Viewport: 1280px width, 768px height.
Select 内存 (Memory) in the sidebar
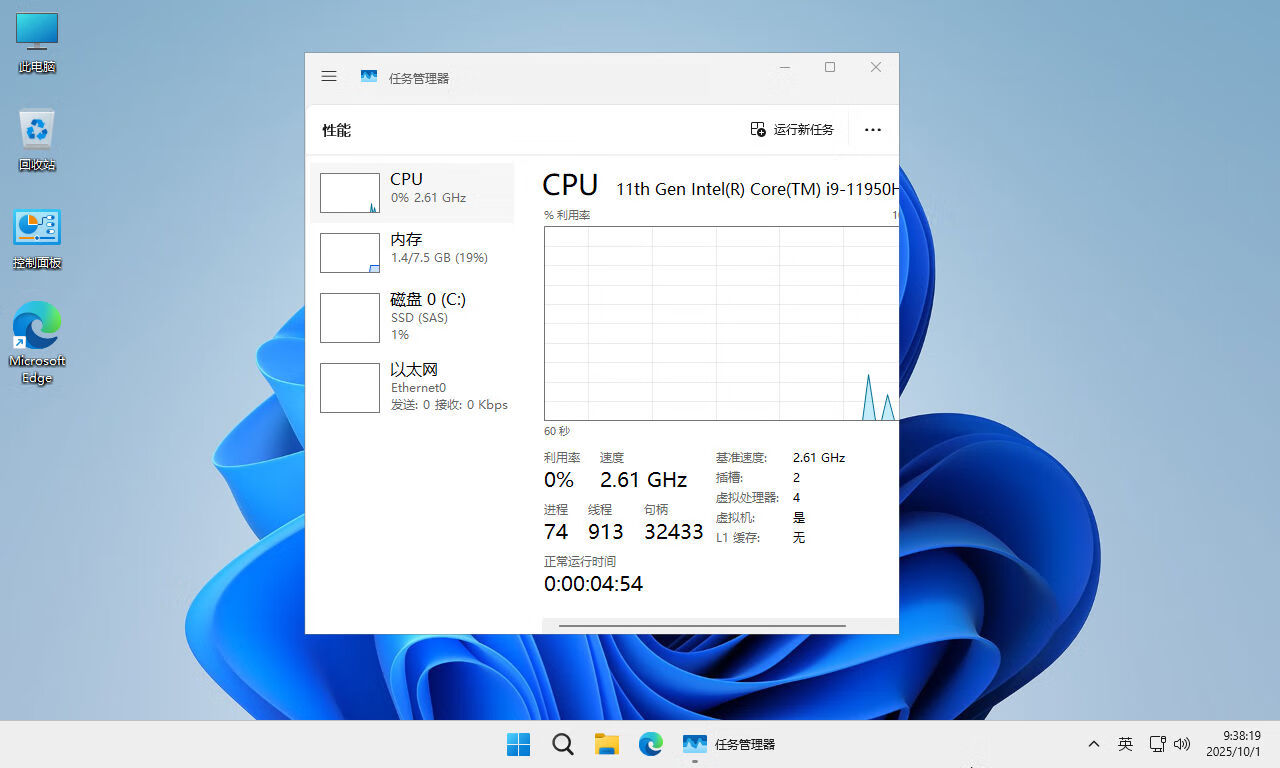412,252
